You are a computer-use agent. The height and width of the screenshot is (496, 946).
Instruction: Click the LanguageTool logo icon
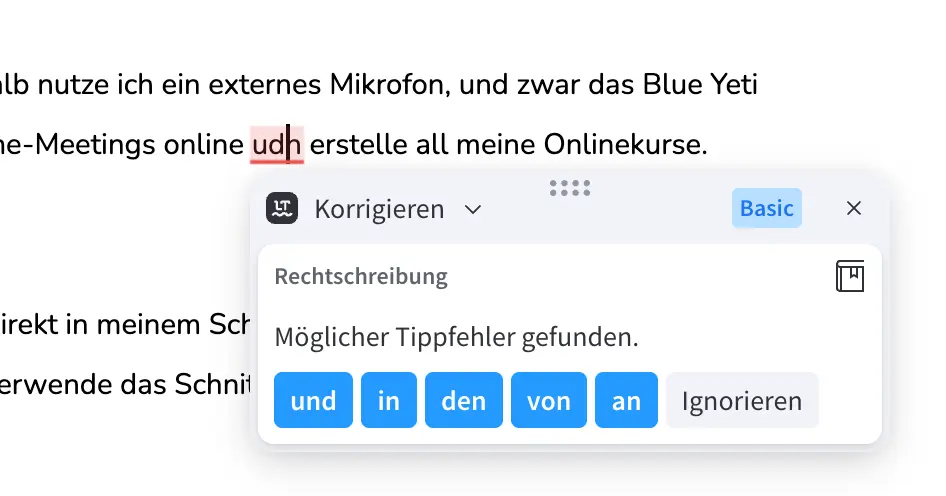282,209
